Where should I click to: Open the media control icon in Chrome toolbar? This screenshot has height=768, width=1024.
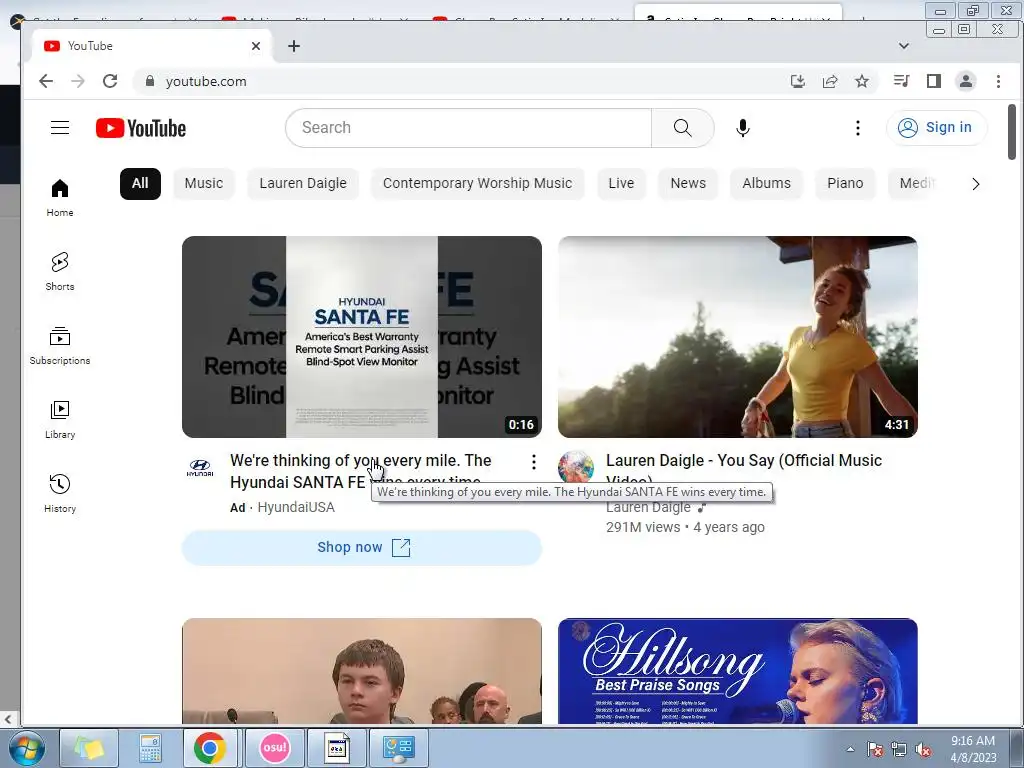[x=901, y=81]
